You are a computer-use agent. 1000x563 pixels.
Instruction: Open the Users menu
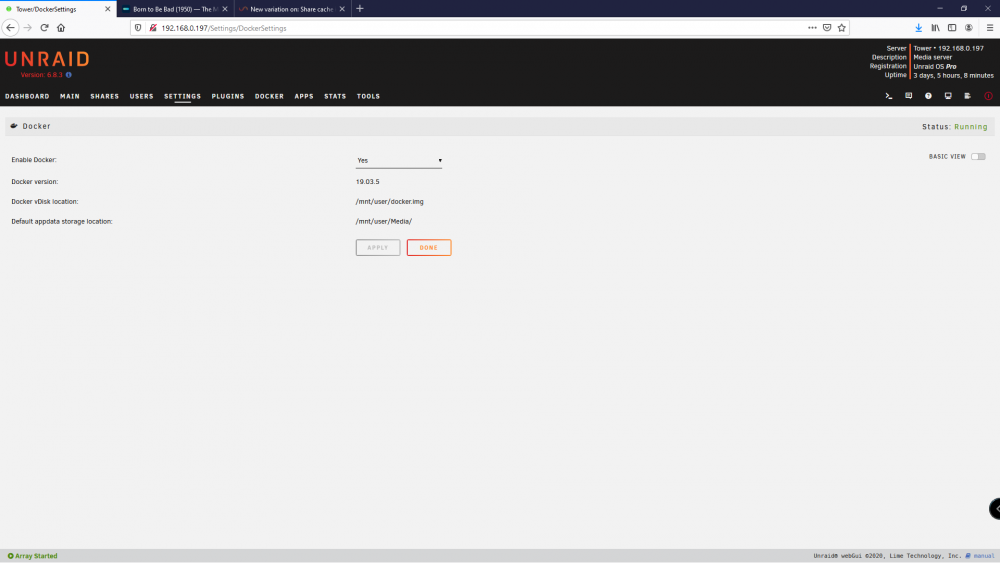[142, 96]
